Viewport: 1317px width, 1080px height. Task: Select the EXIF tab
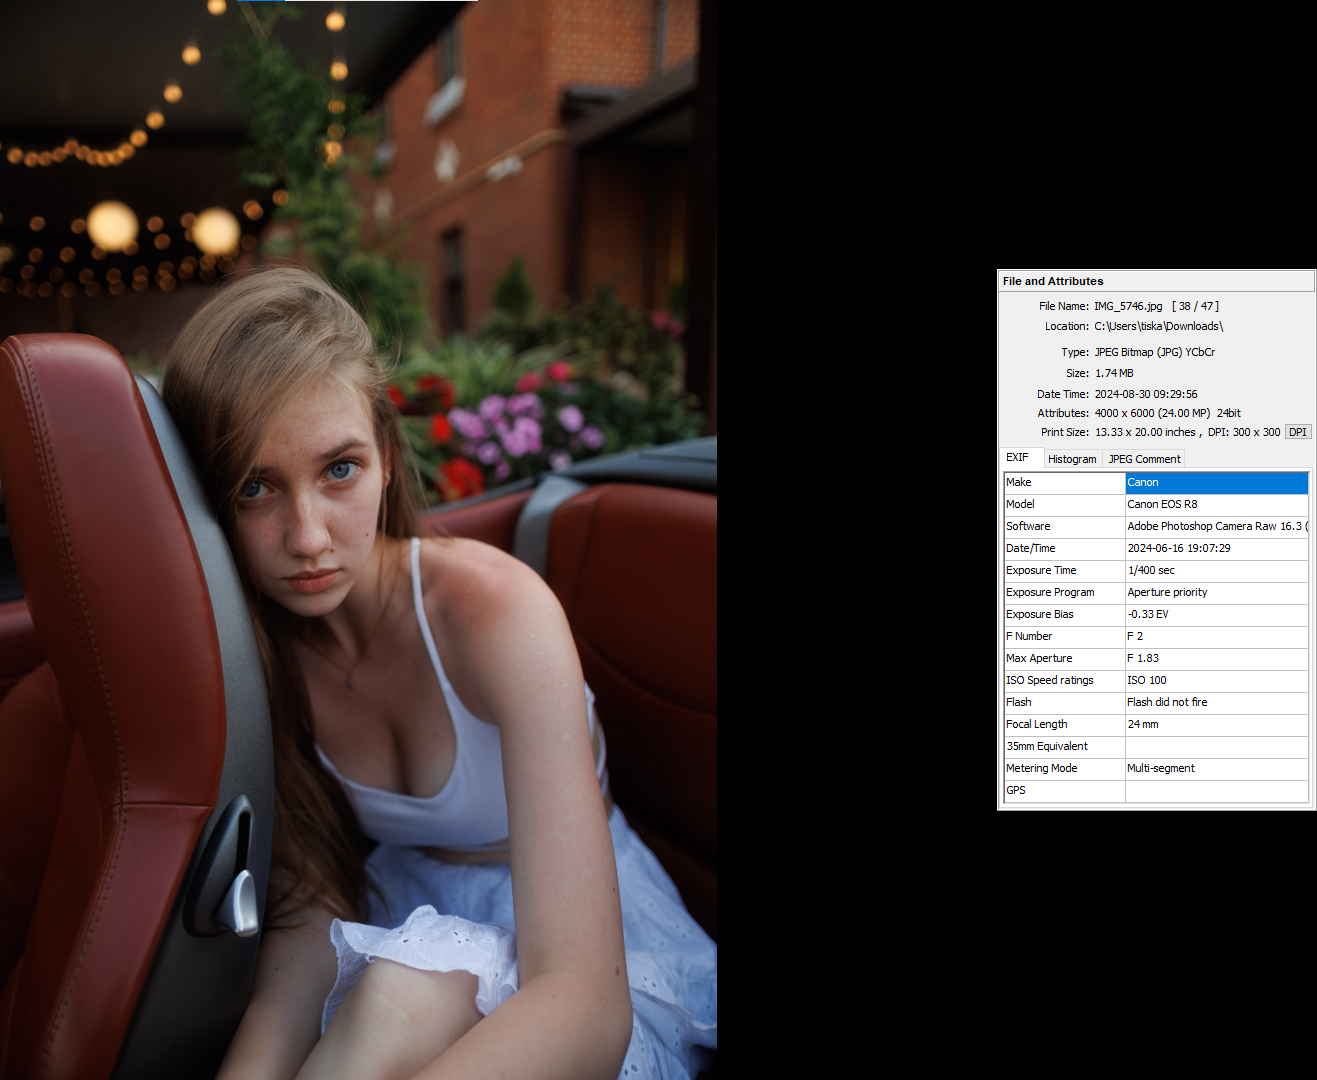pyautogui.click(x=1017, y=457)
